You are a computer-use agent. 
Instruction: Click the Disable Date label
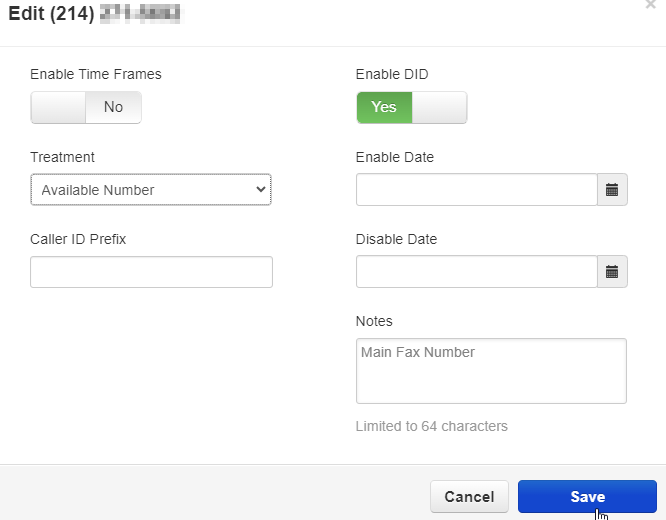[x=396, y=239]
